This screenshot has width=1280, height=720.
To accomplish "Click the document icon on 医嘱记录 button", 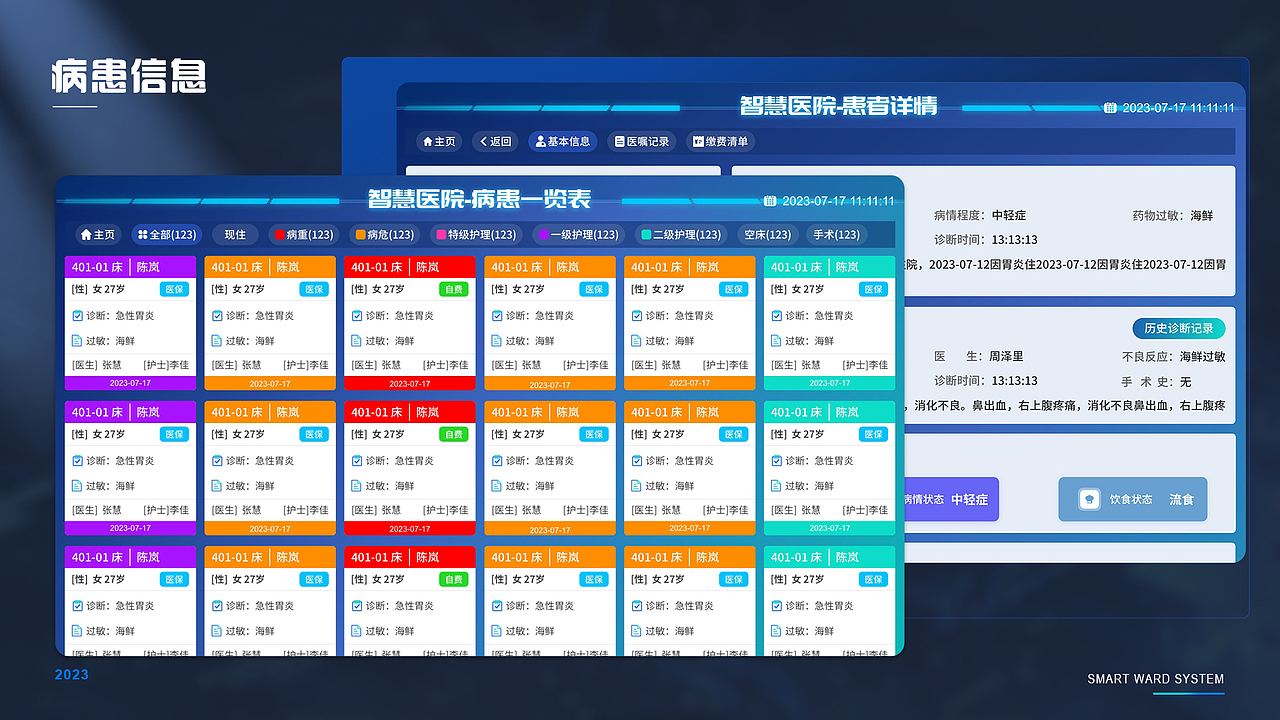I will pos(619,141).
